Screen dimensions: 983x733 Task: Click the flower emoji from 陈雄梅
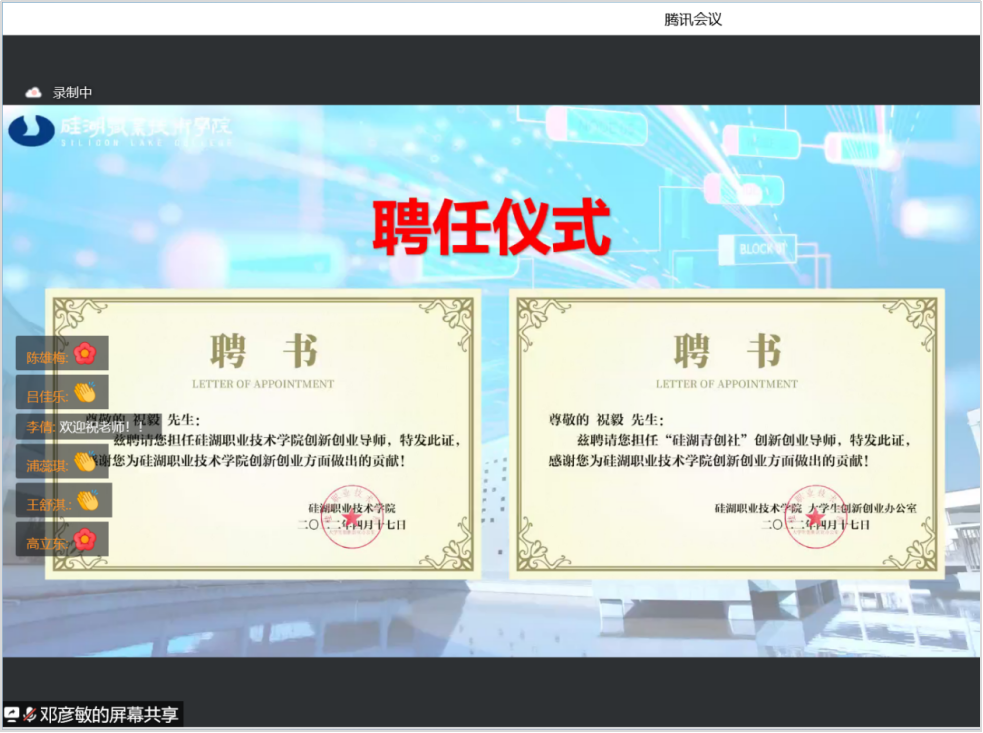coord(85,353)
